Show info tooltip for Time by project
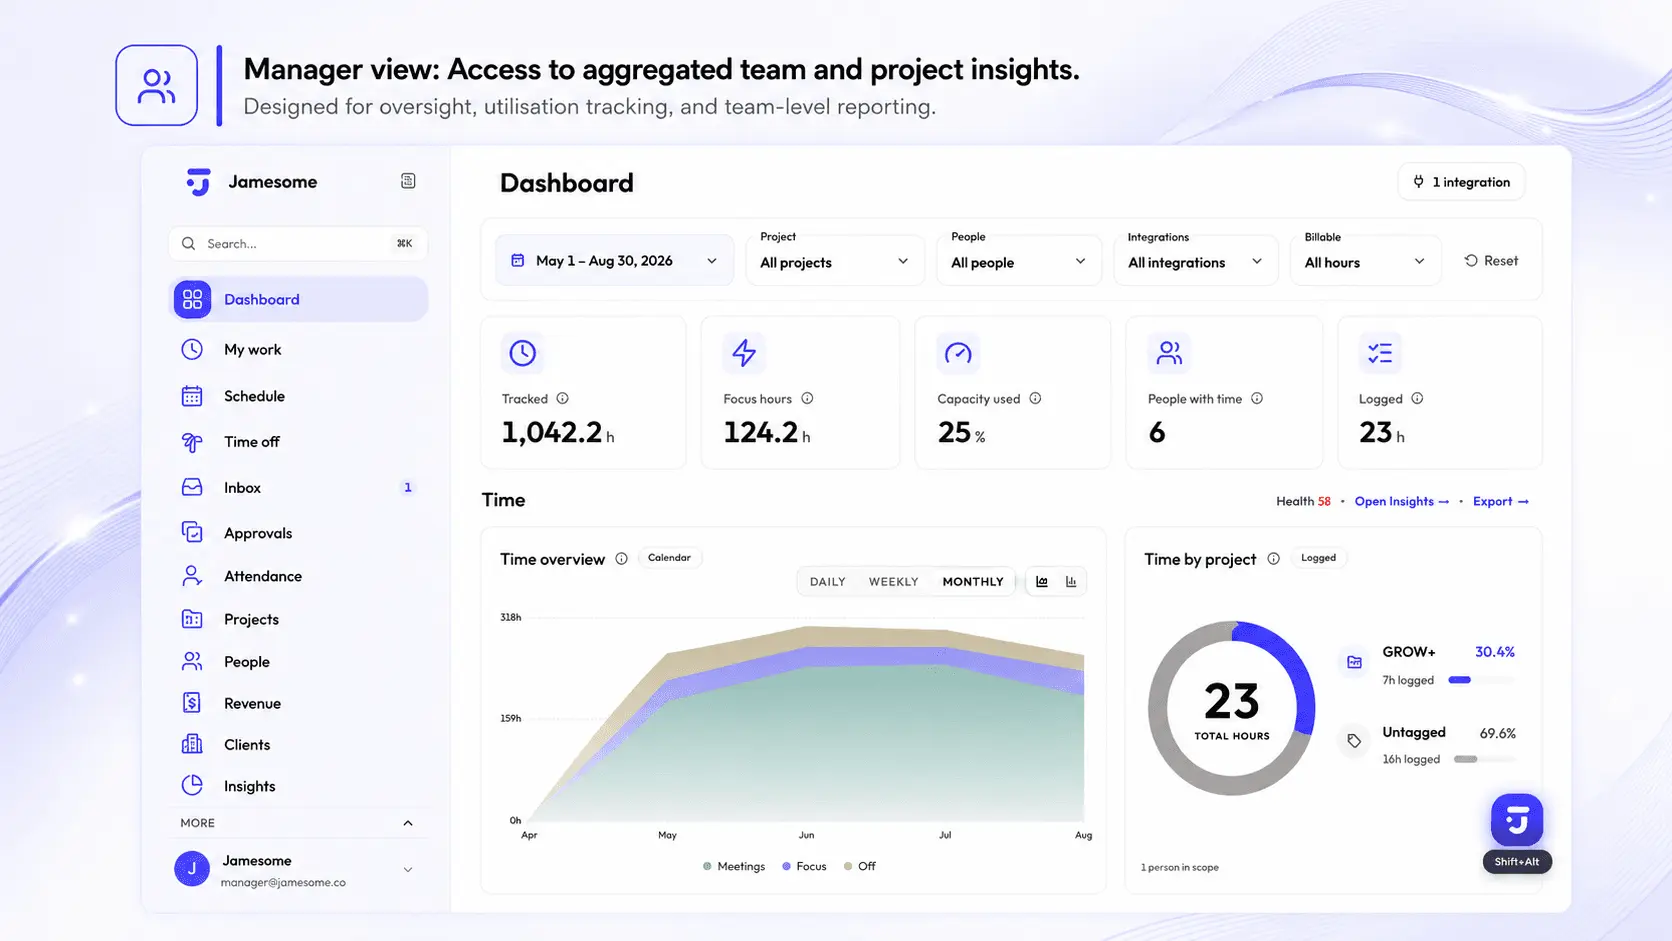This screenshot has height=941, width=1672. [1273, 559]
